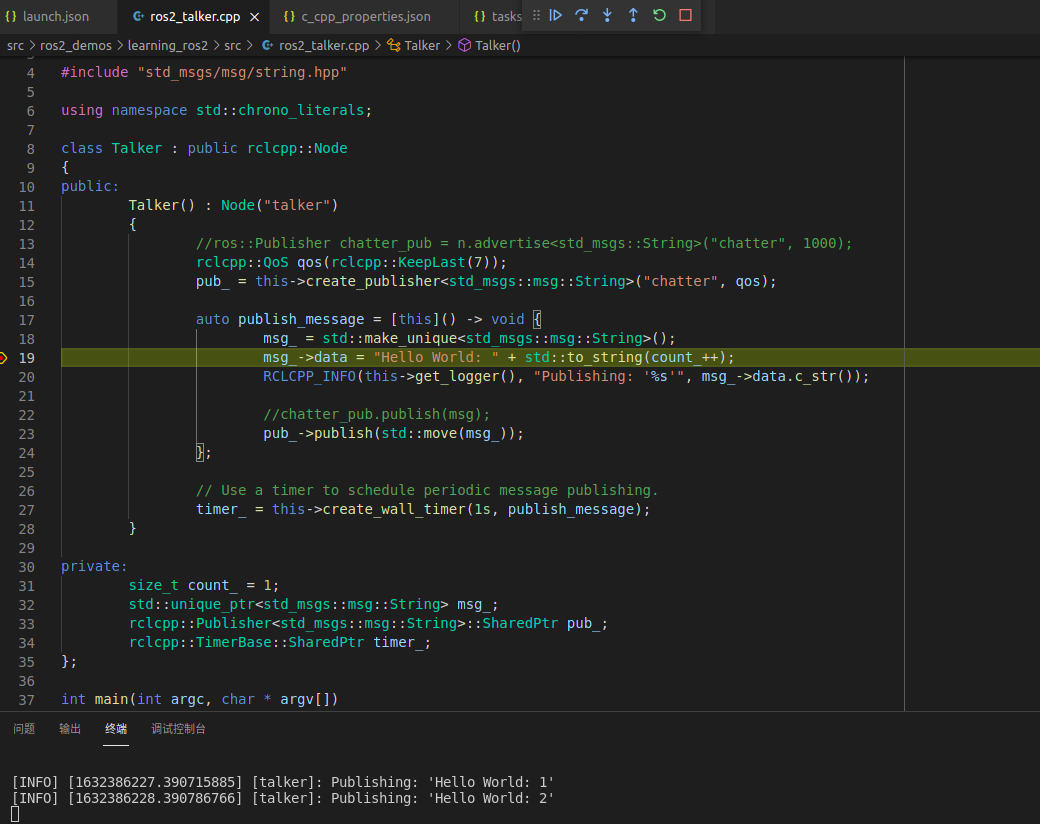
Task: Restart the debug session icon
Action: click(x=658, y=15)
